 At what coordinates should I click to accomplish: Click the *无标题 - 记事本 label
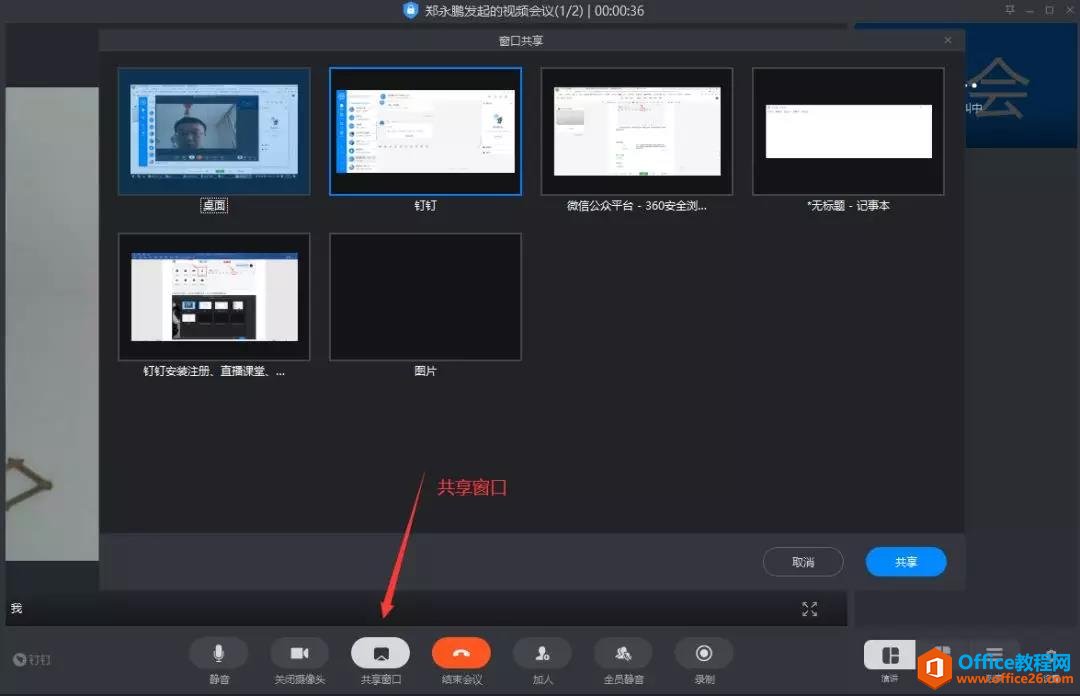(x=849, y=205)
